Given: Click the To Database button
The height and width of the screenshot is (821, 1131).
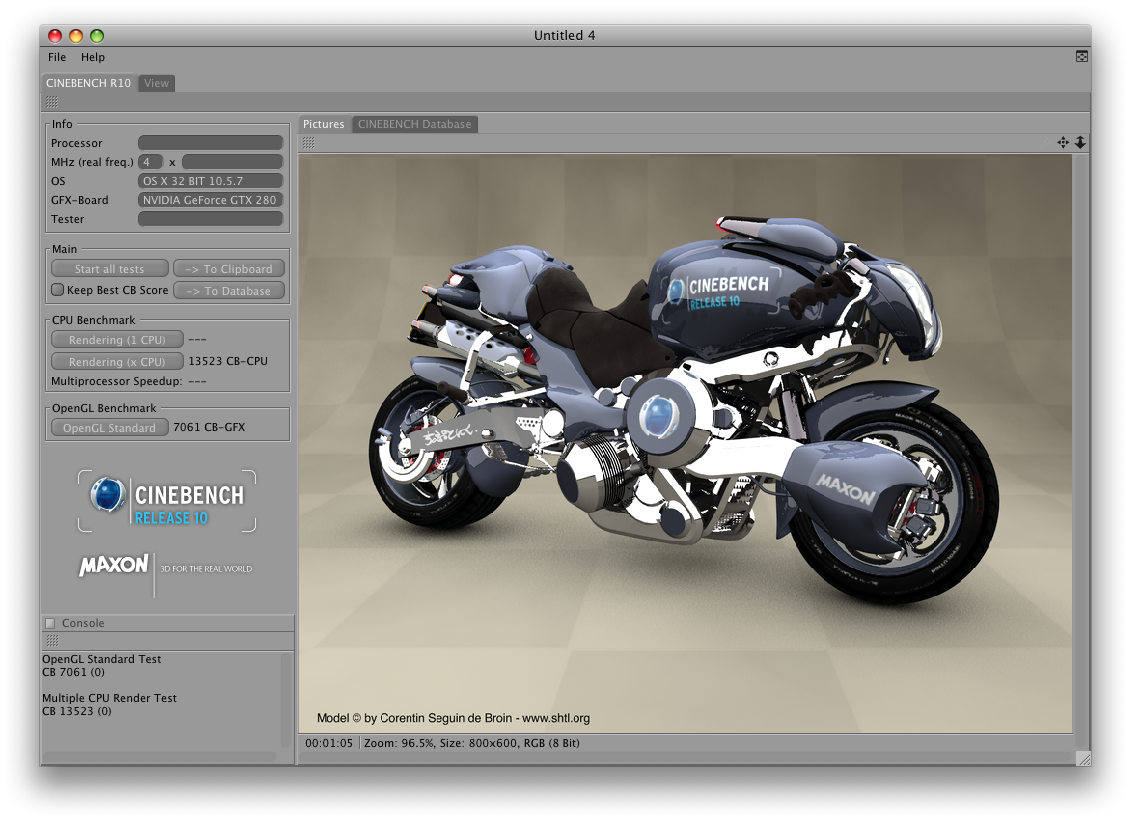Looking at the screenshot, I should pos(229,291).
